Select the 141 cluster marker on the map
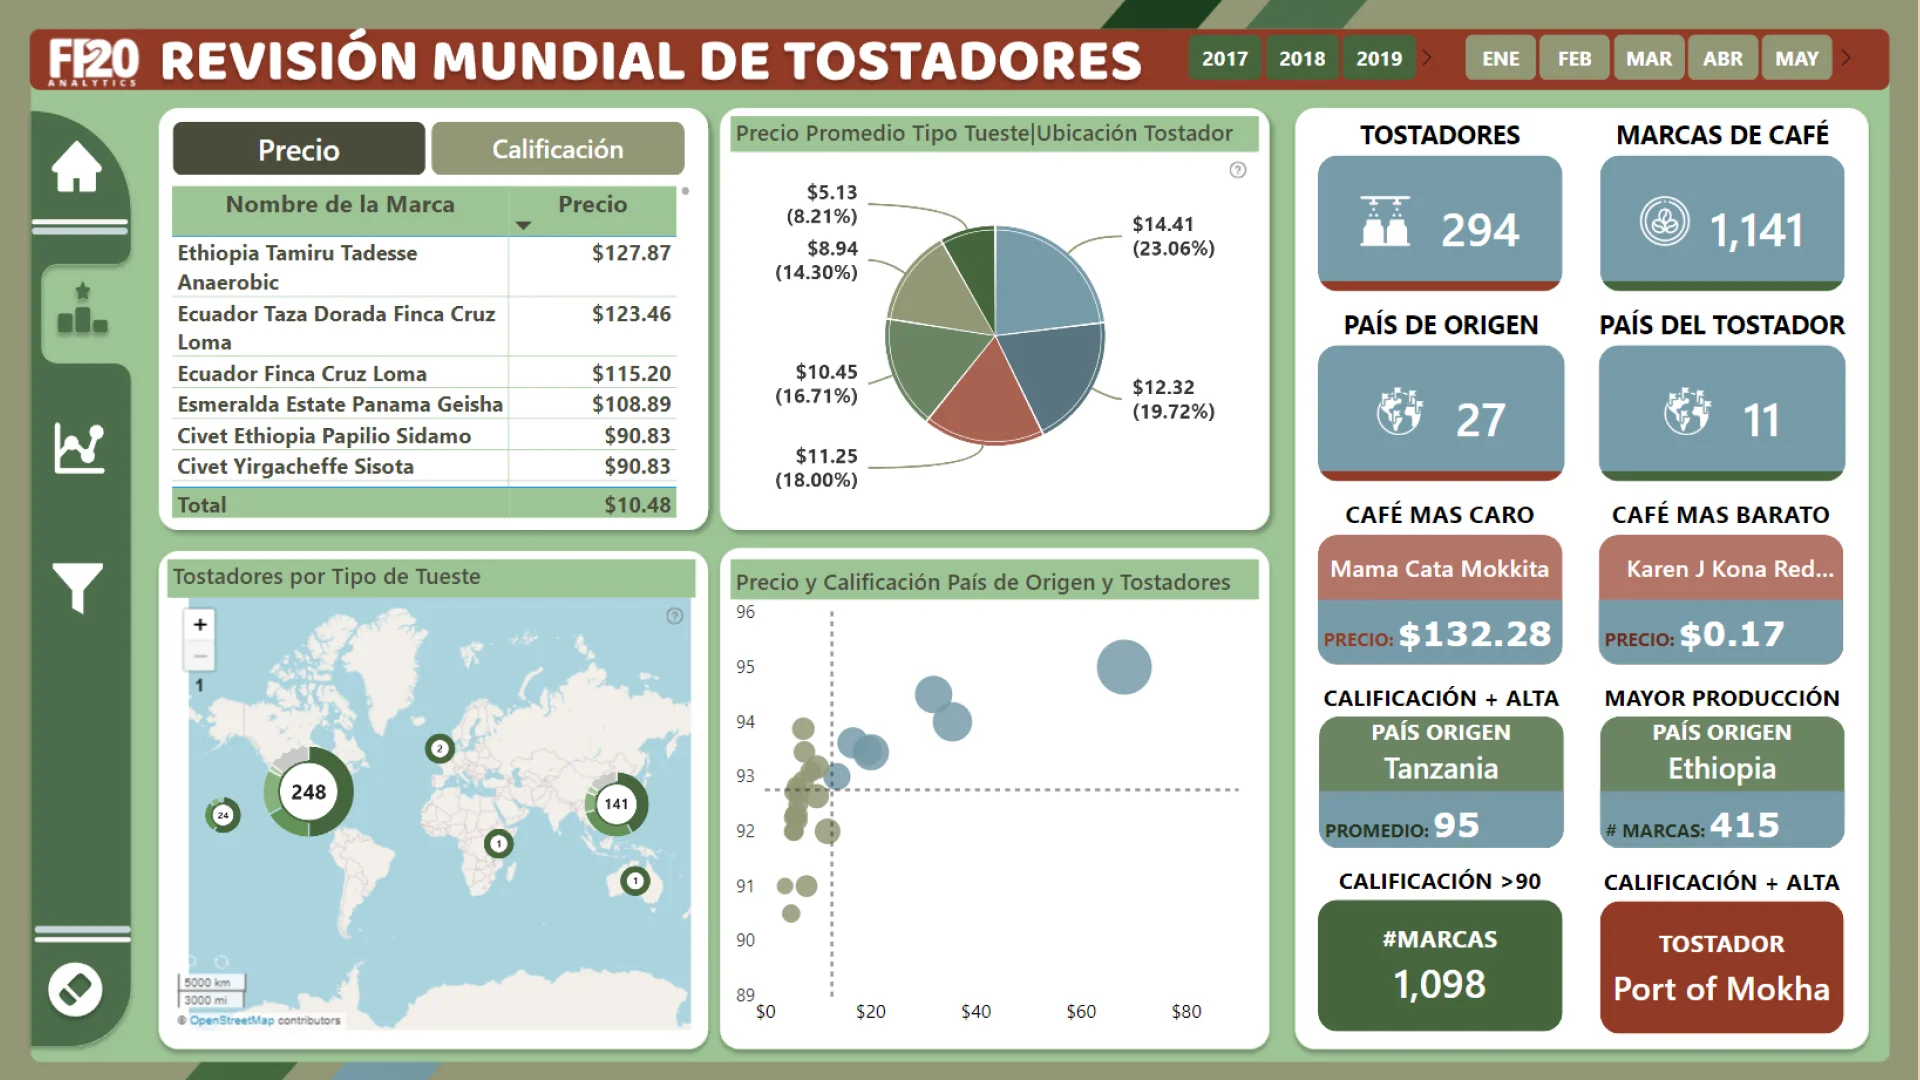The image size is (1920, 1080). point(617,804)
